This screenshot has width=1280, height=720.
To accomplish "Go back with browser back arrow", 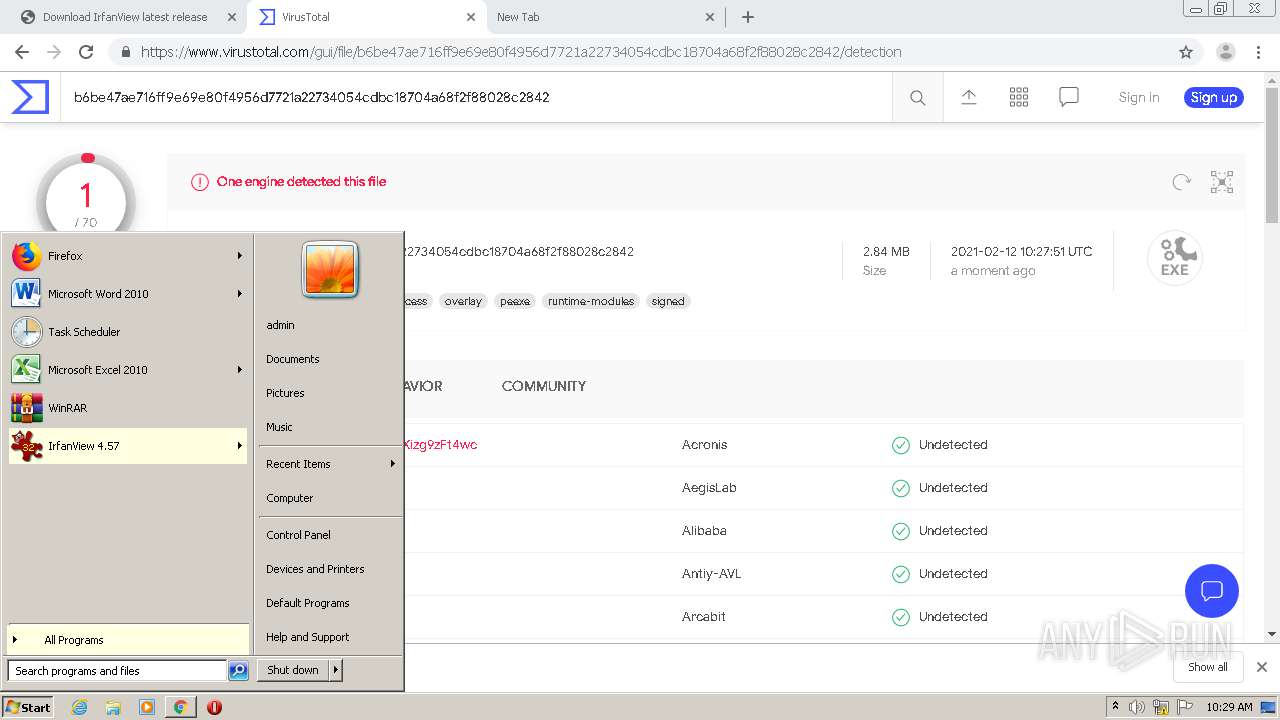I will pyautogui.click(x=22, y=52).
